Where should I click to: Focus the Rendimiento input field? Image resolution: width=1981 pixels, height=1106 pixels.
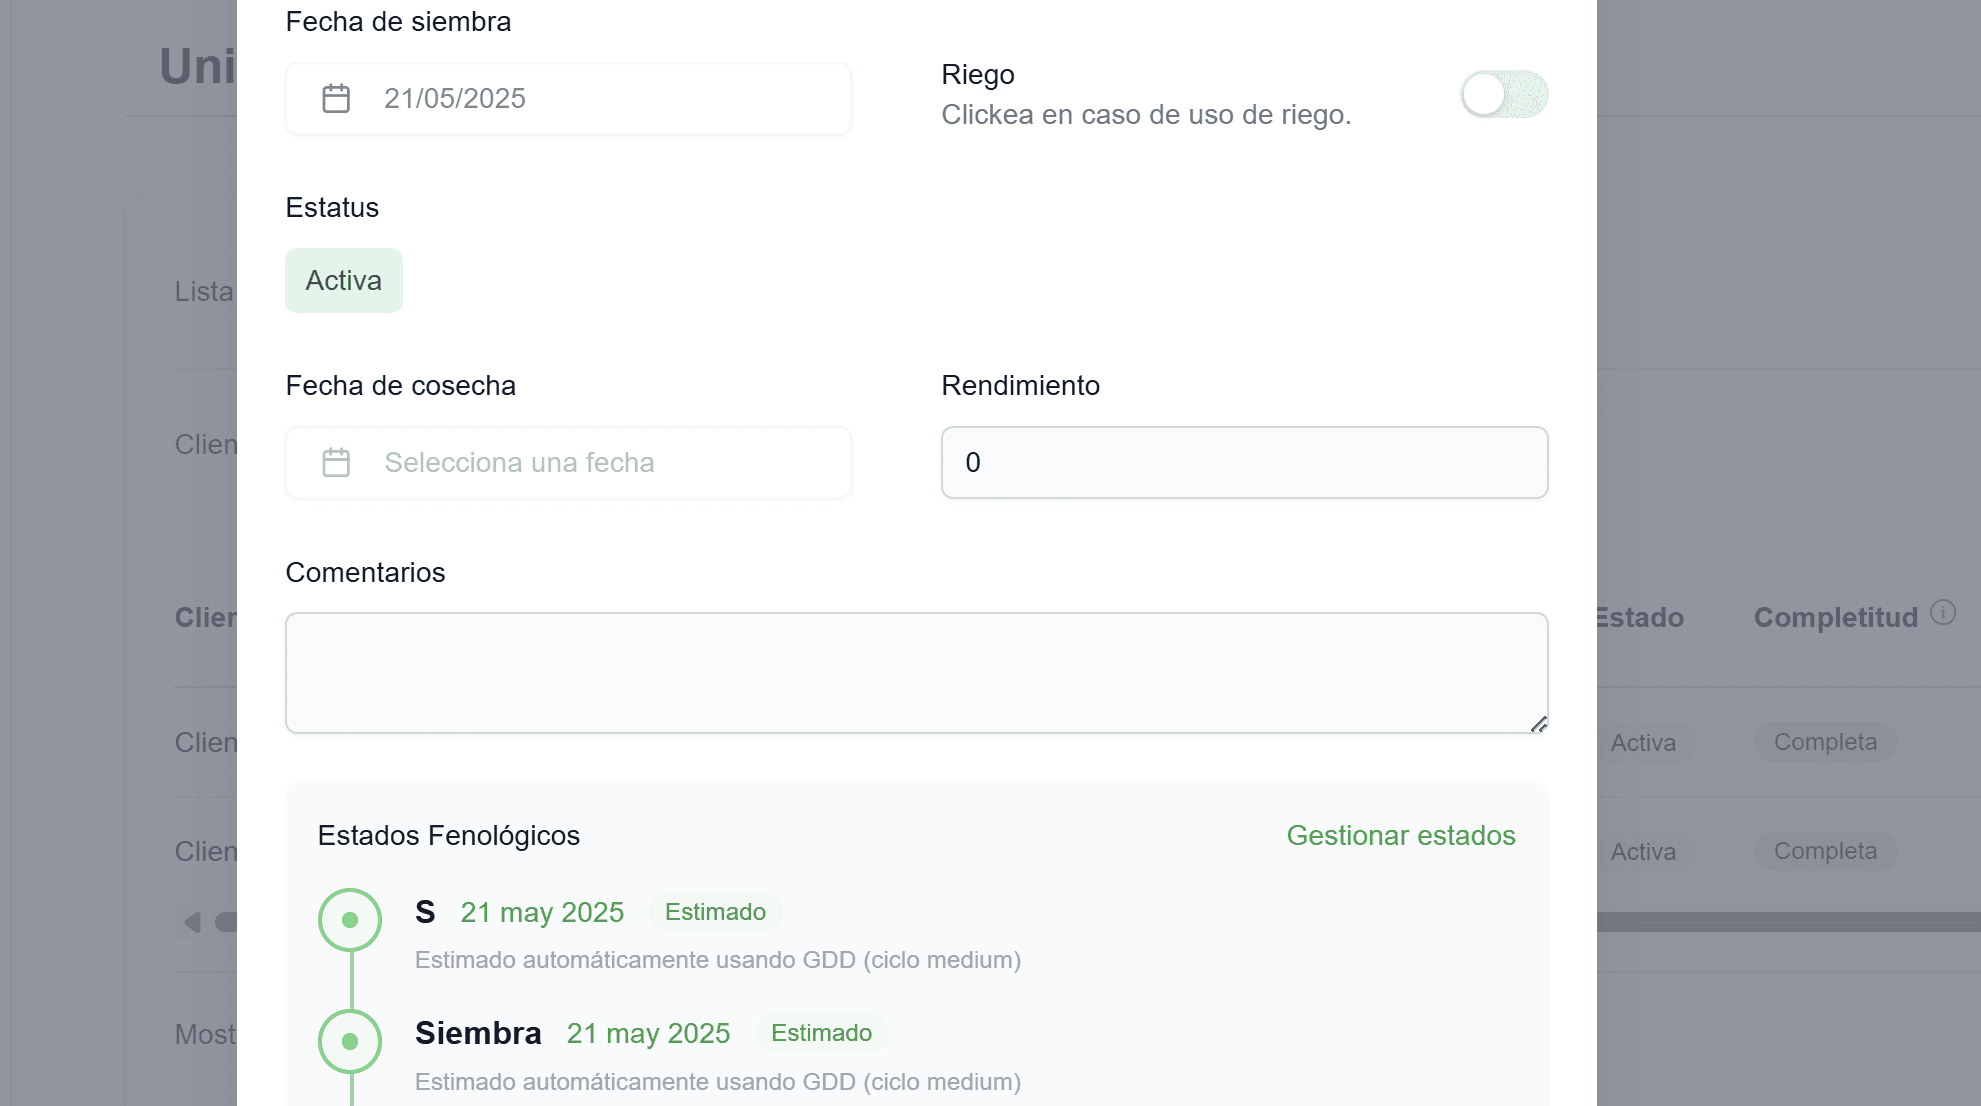(1244, 462)
